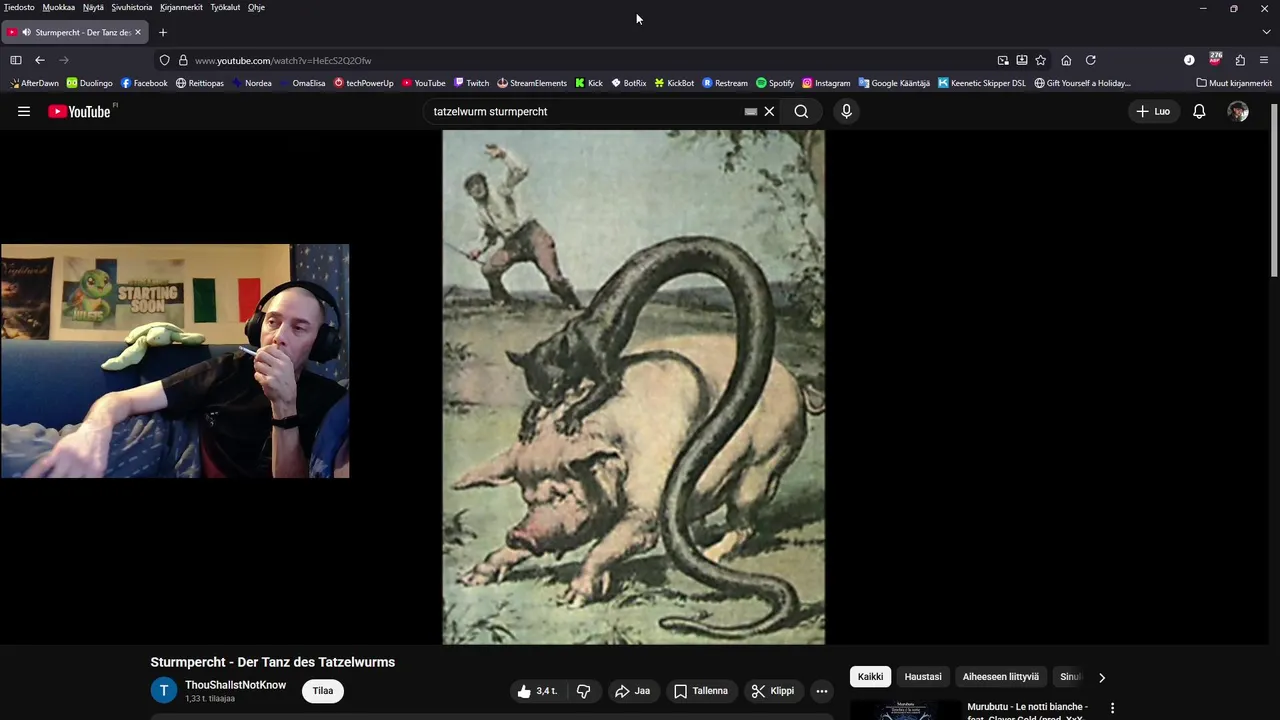
Task: Select the Kaikki filter chip
Action: [870, 677]
